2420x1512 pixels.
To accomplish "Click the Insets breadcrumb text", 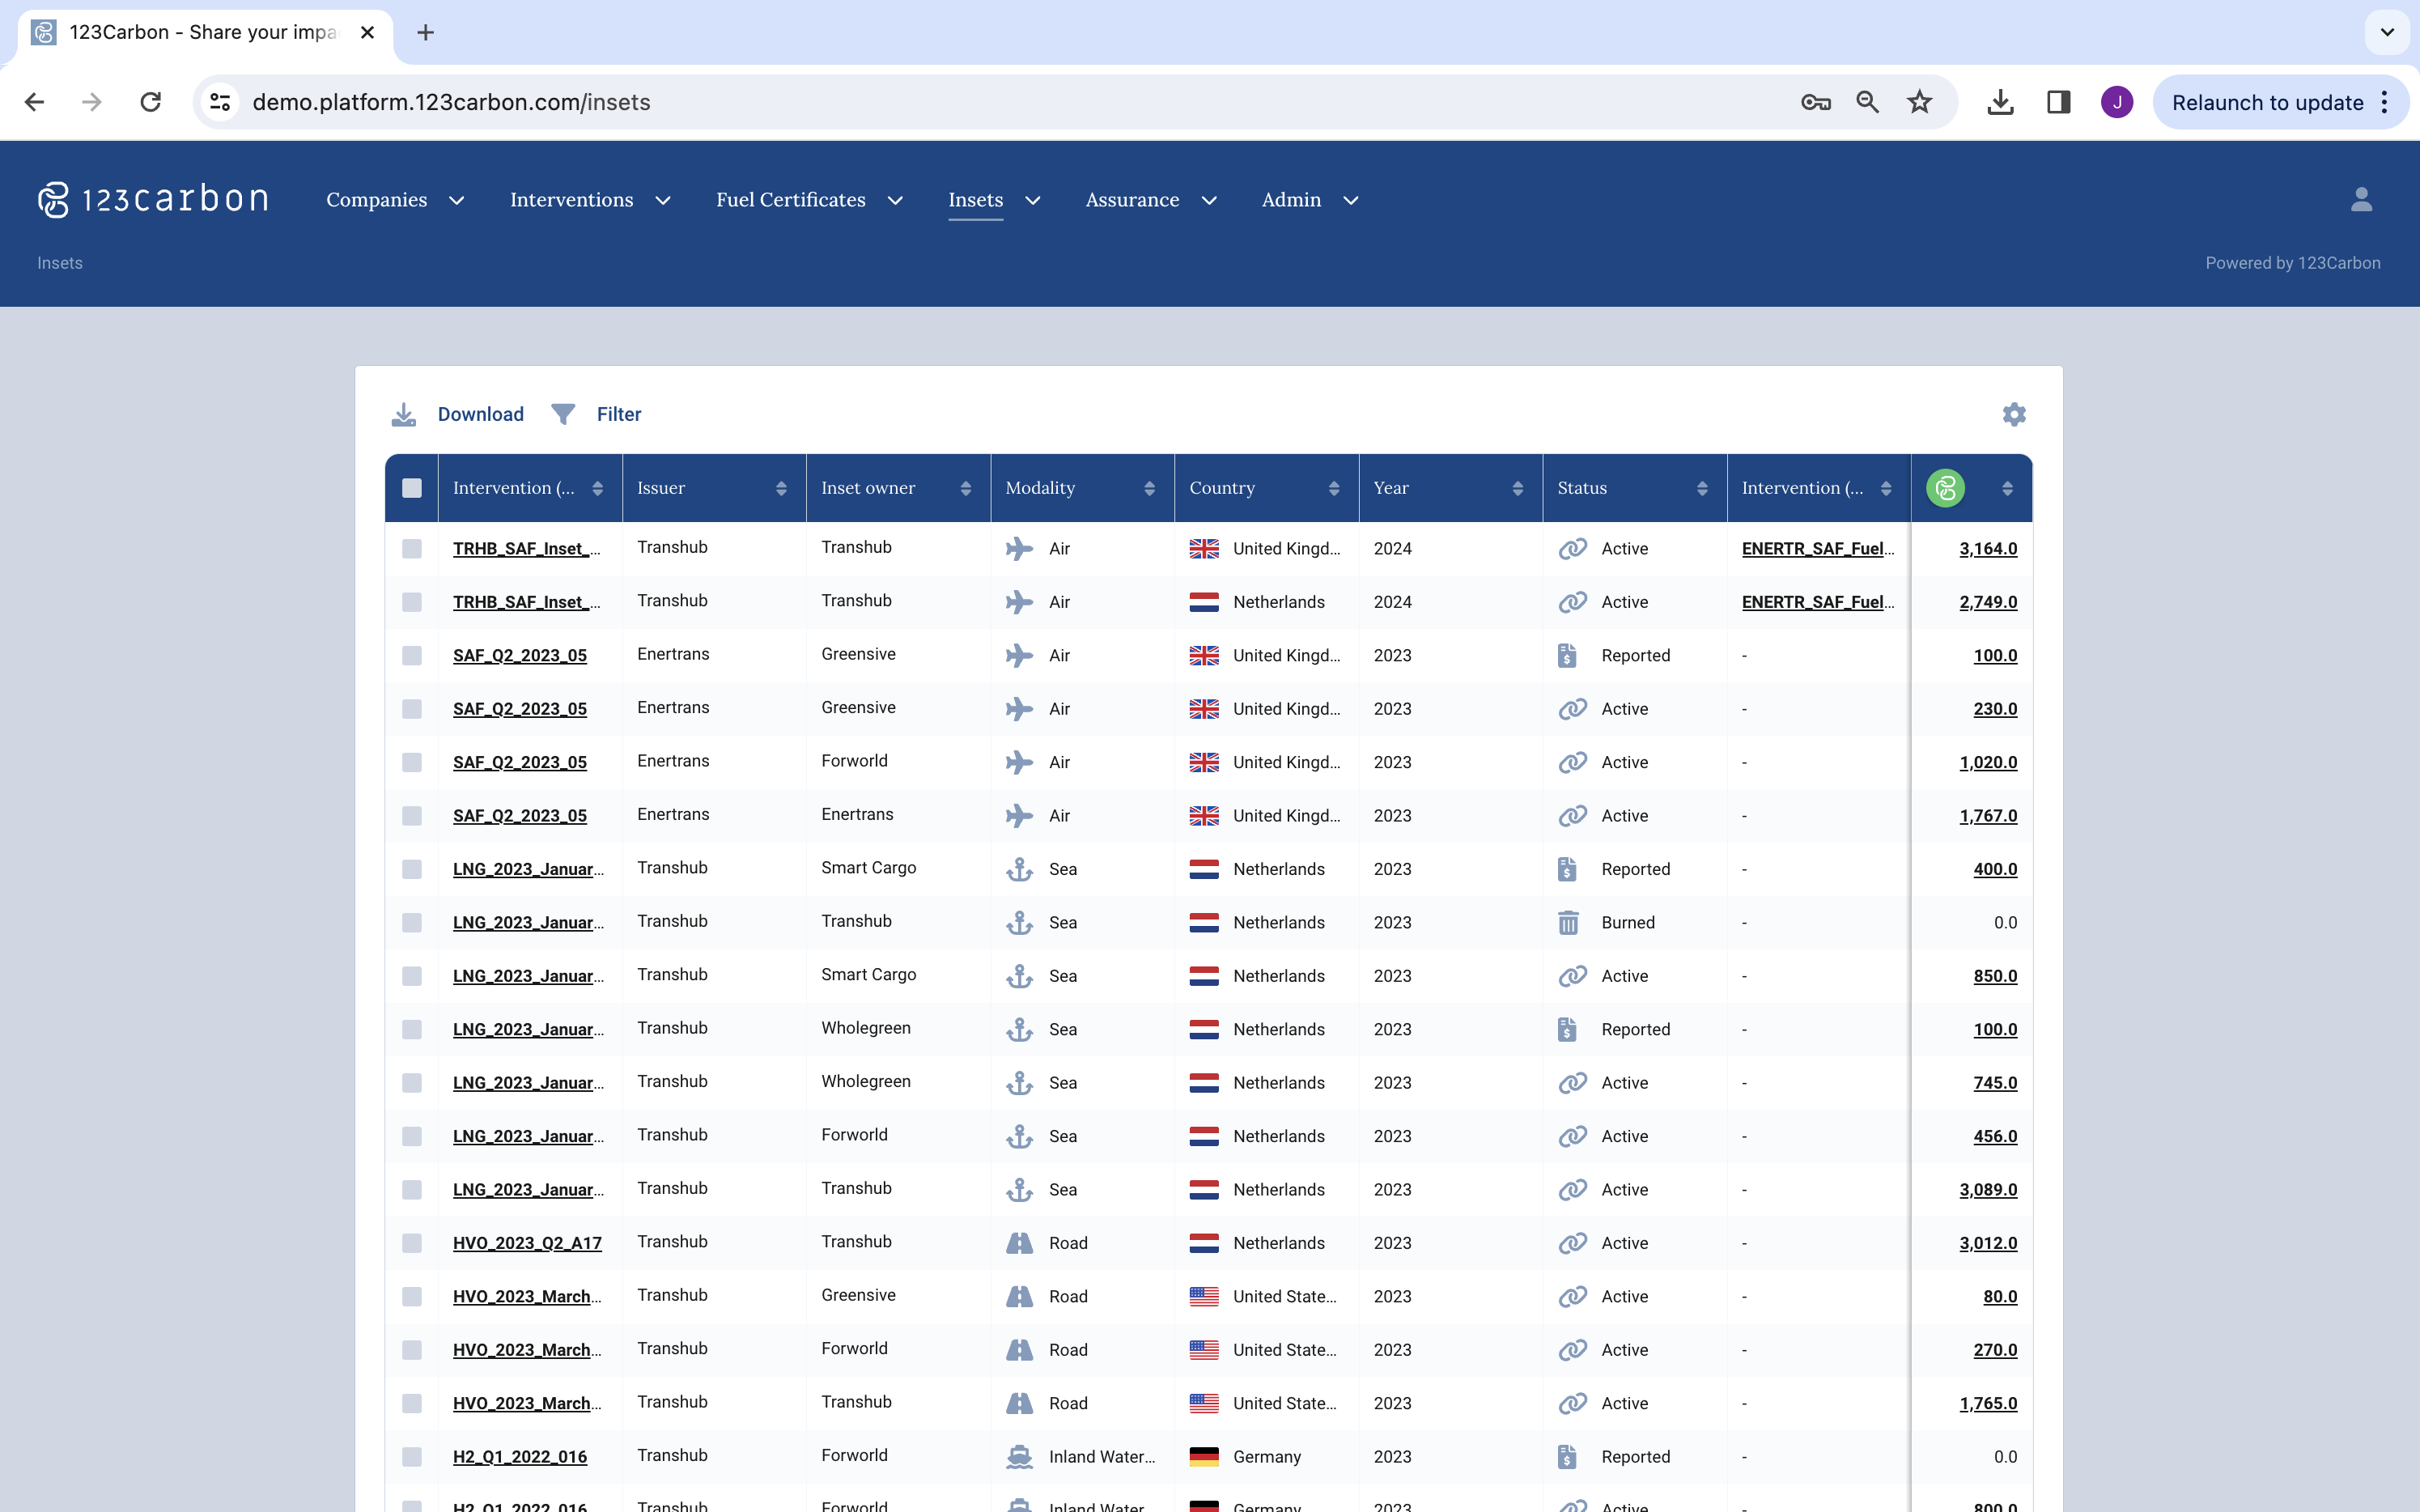I will point(60,263).
